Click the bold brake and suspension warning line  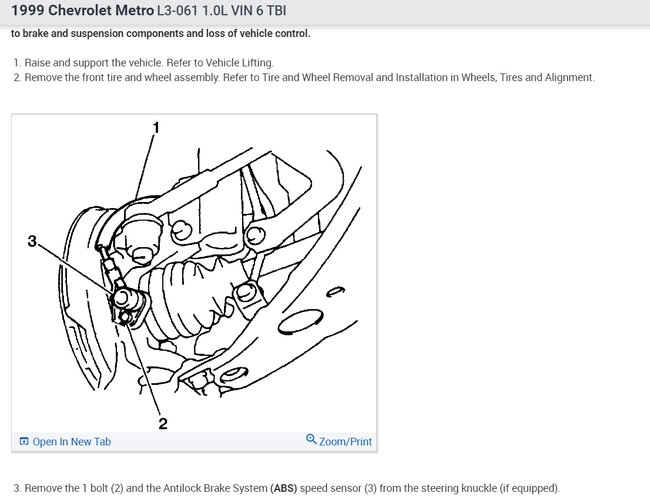[x=160, y=33]
